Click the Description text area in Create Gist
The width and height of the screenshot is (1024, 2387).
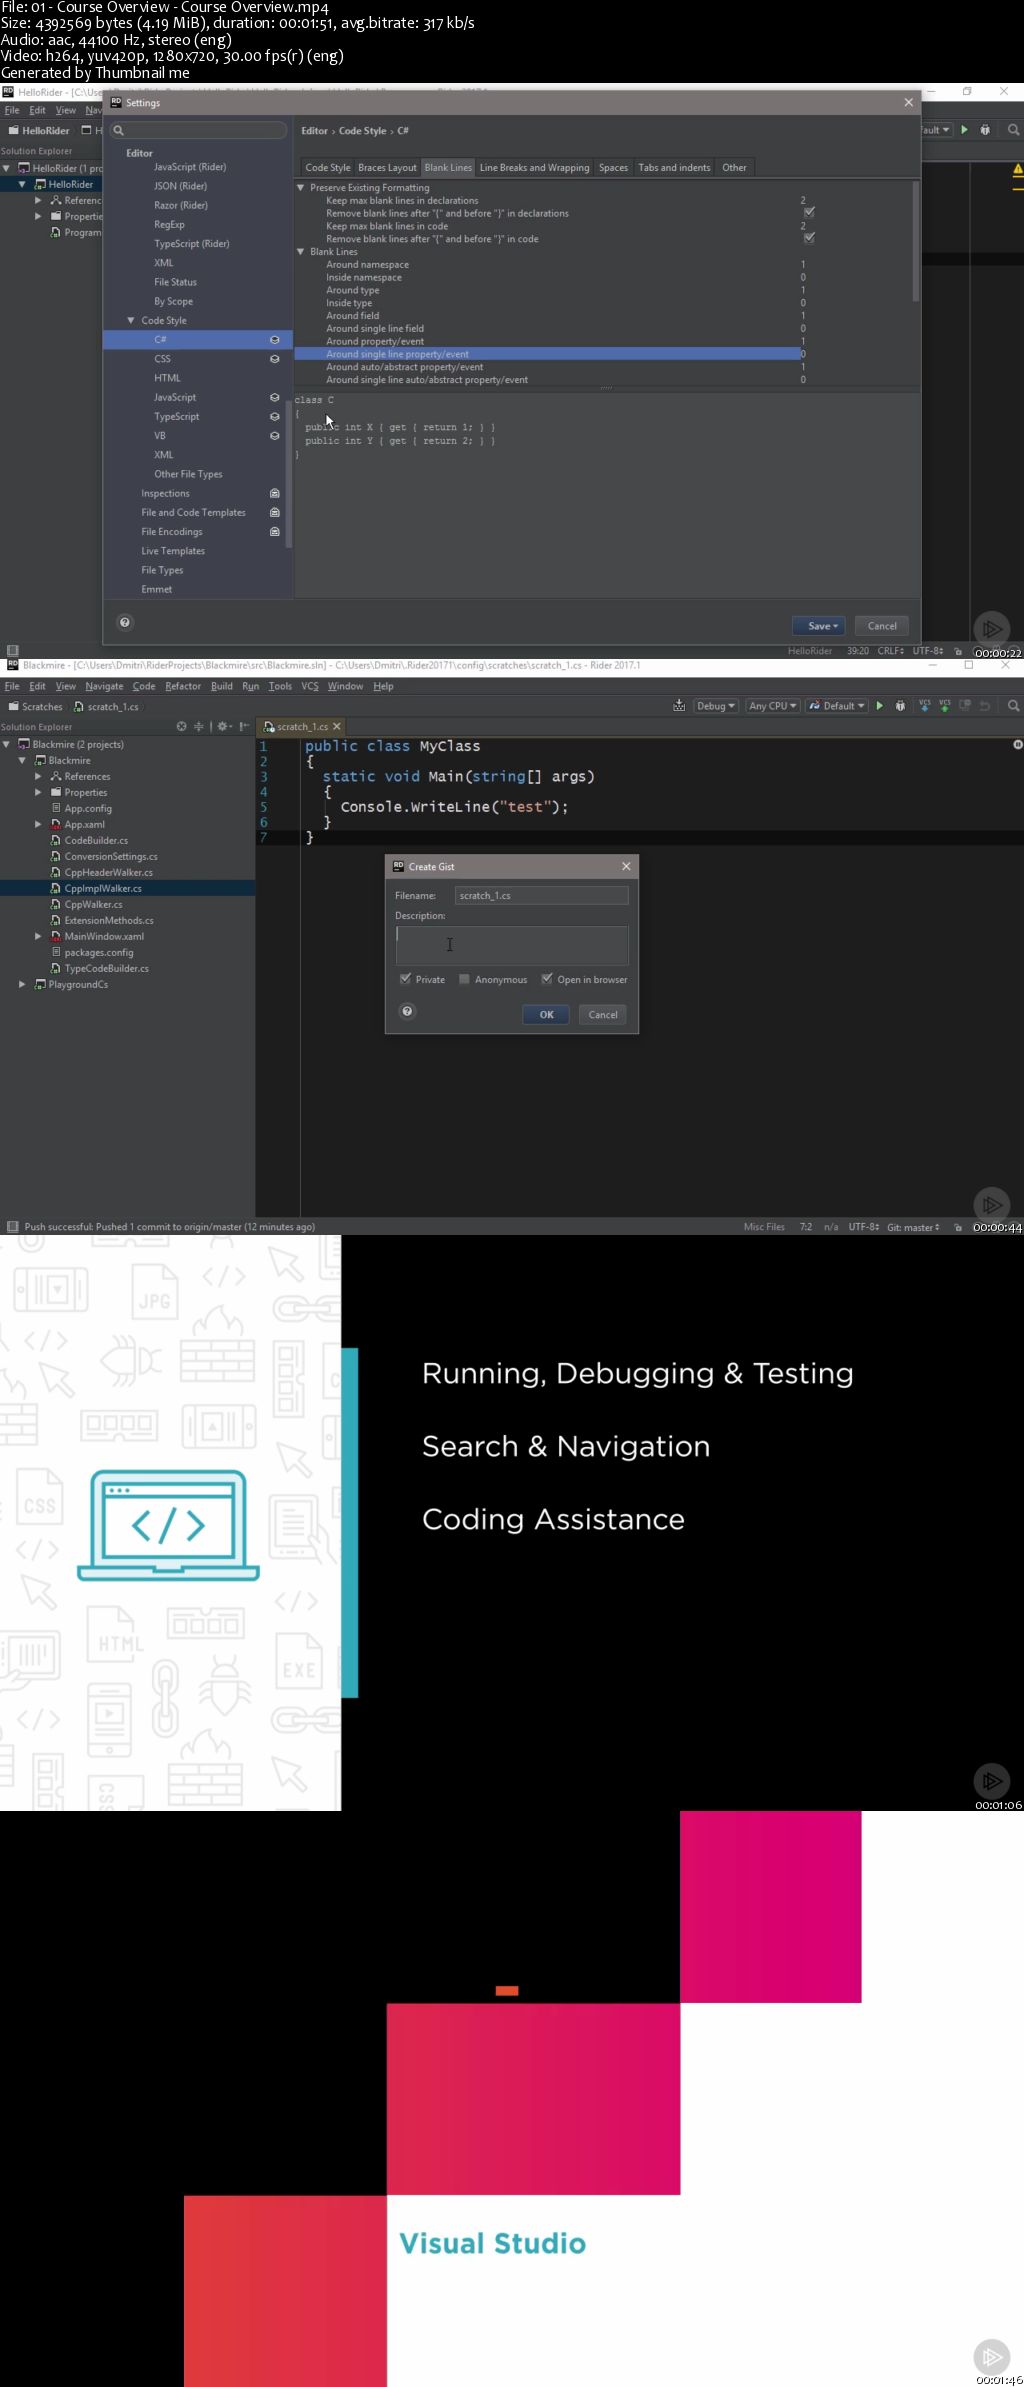(512, 945)
